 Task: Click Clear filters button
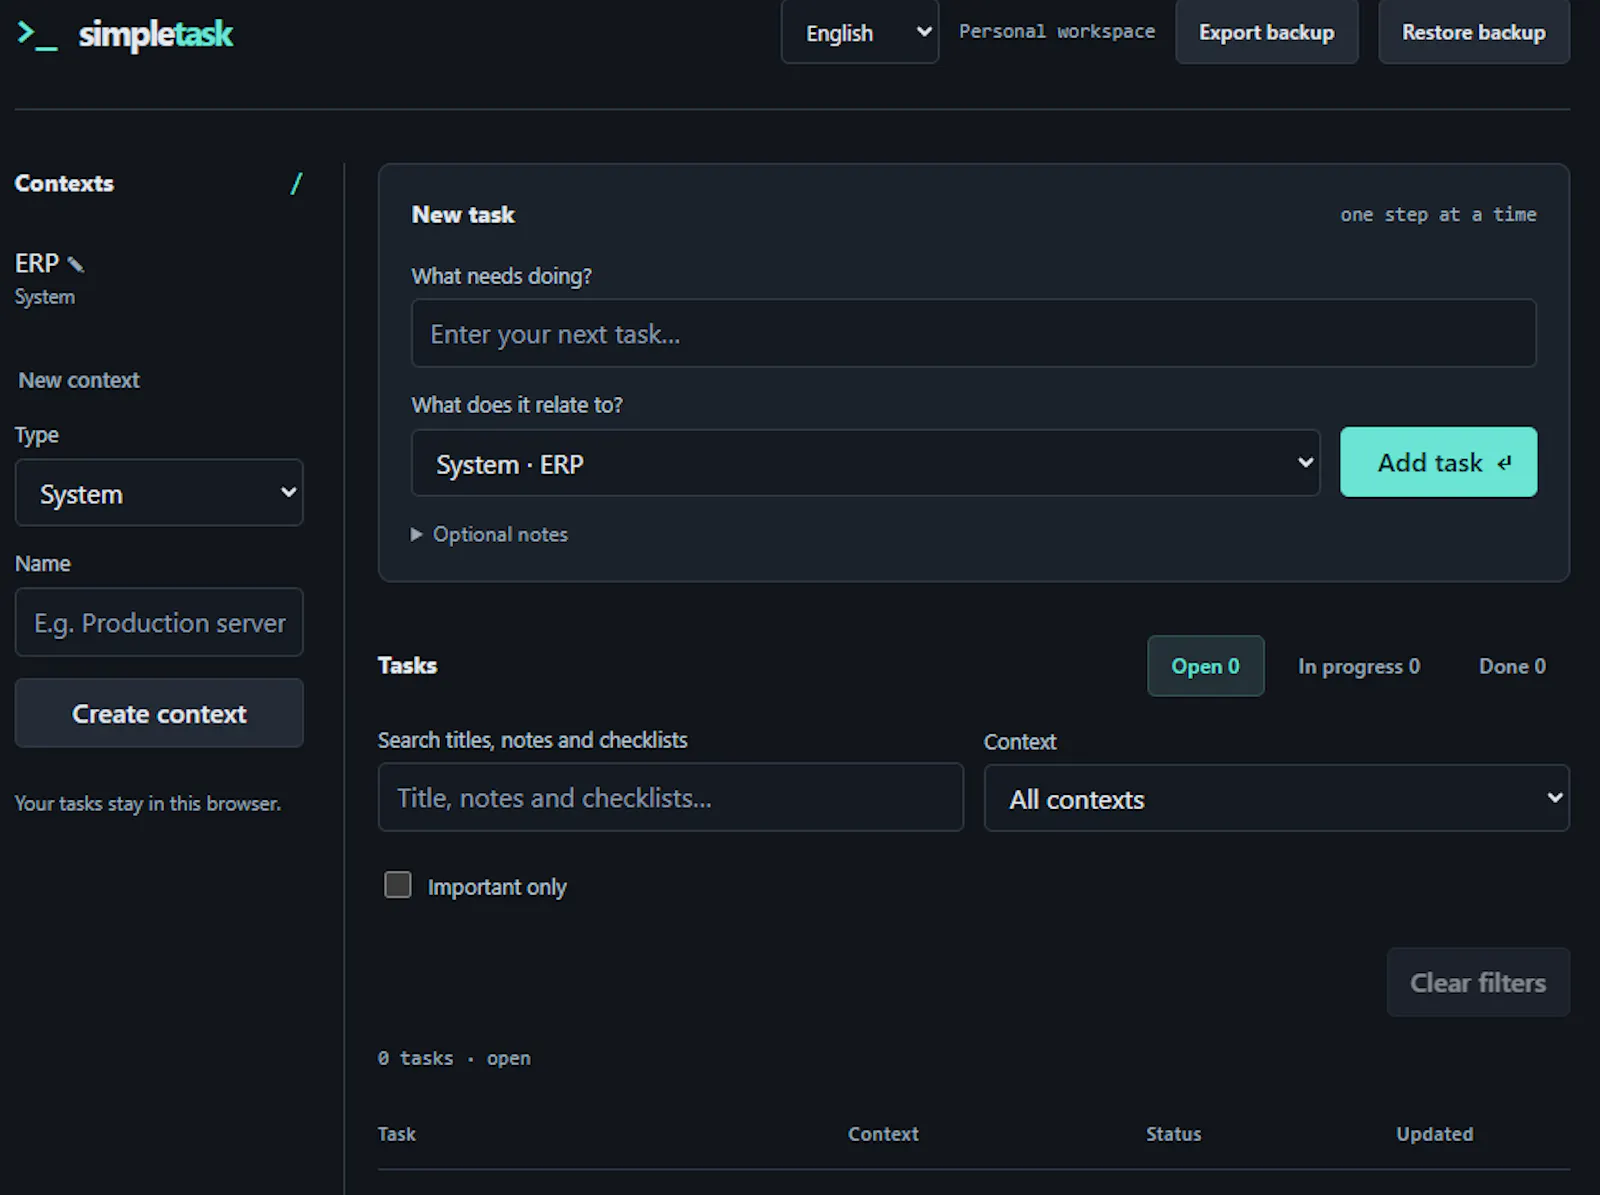coord(1477,982)
